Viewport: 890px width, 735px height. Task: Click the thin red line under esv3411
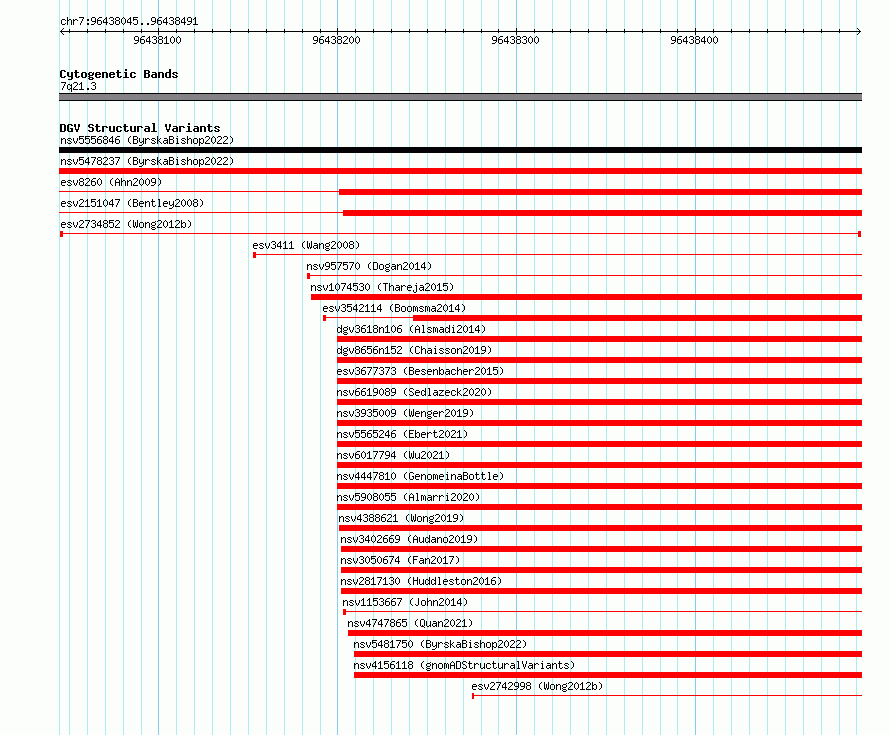[x=557, y=255]
